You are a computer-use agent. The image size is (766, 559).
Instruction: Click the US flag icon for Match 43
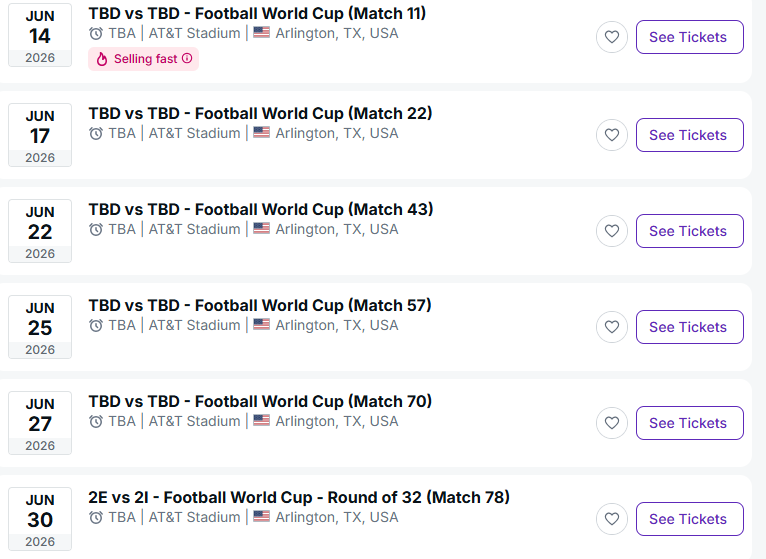pos(261,229)
